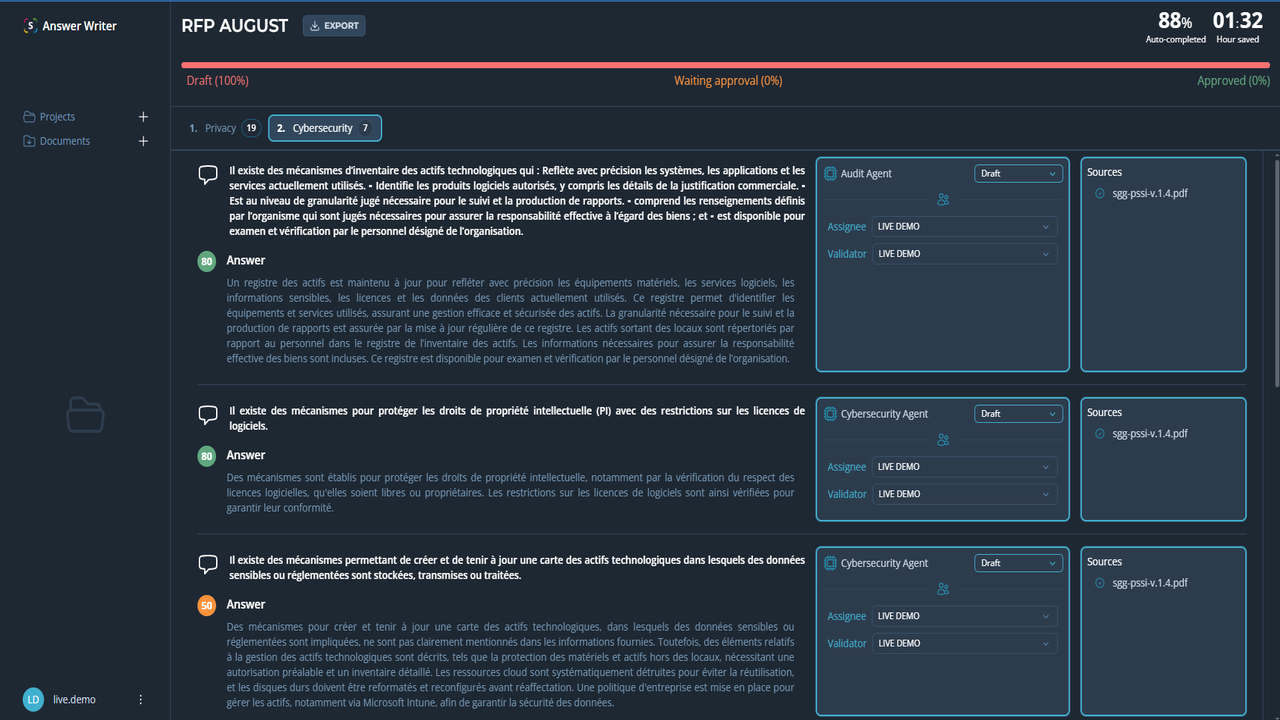Image resolution: width=1280 pixels, height=720 pixels.
Task: Add a new project with plus icon
Action: [x=143, y=117]
